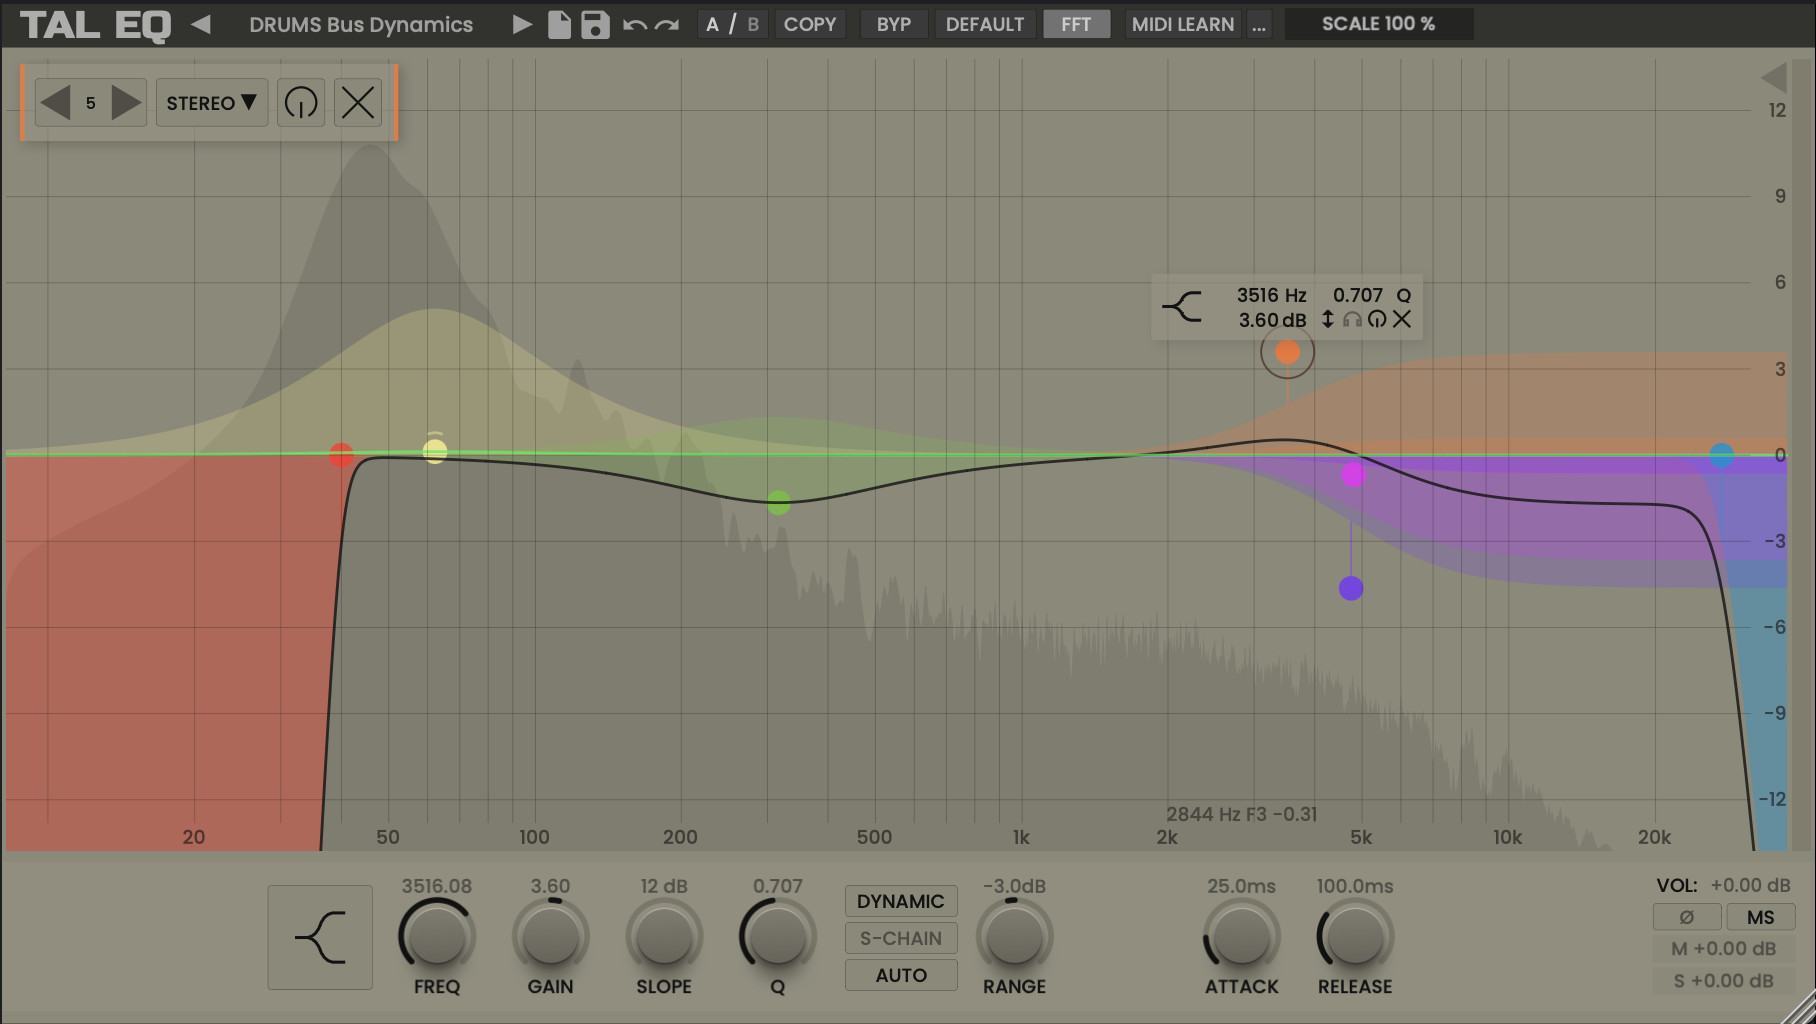Viewport: 1816px width, 1024px height.
Task: Click the headphones solo icon in band popup
Action: (1352, 320)
